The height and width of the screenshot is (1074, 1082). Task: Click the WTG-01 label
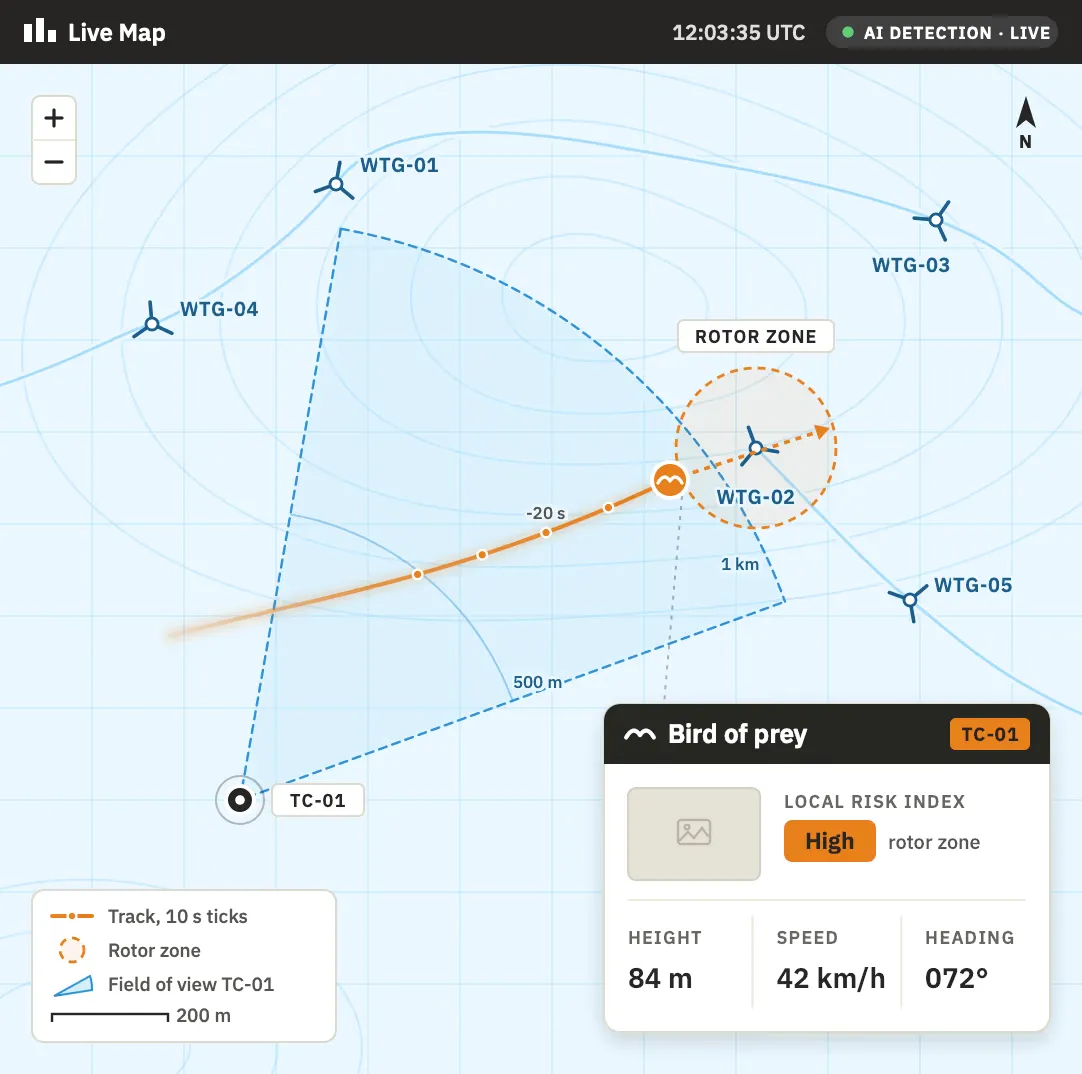click(399, 166)
